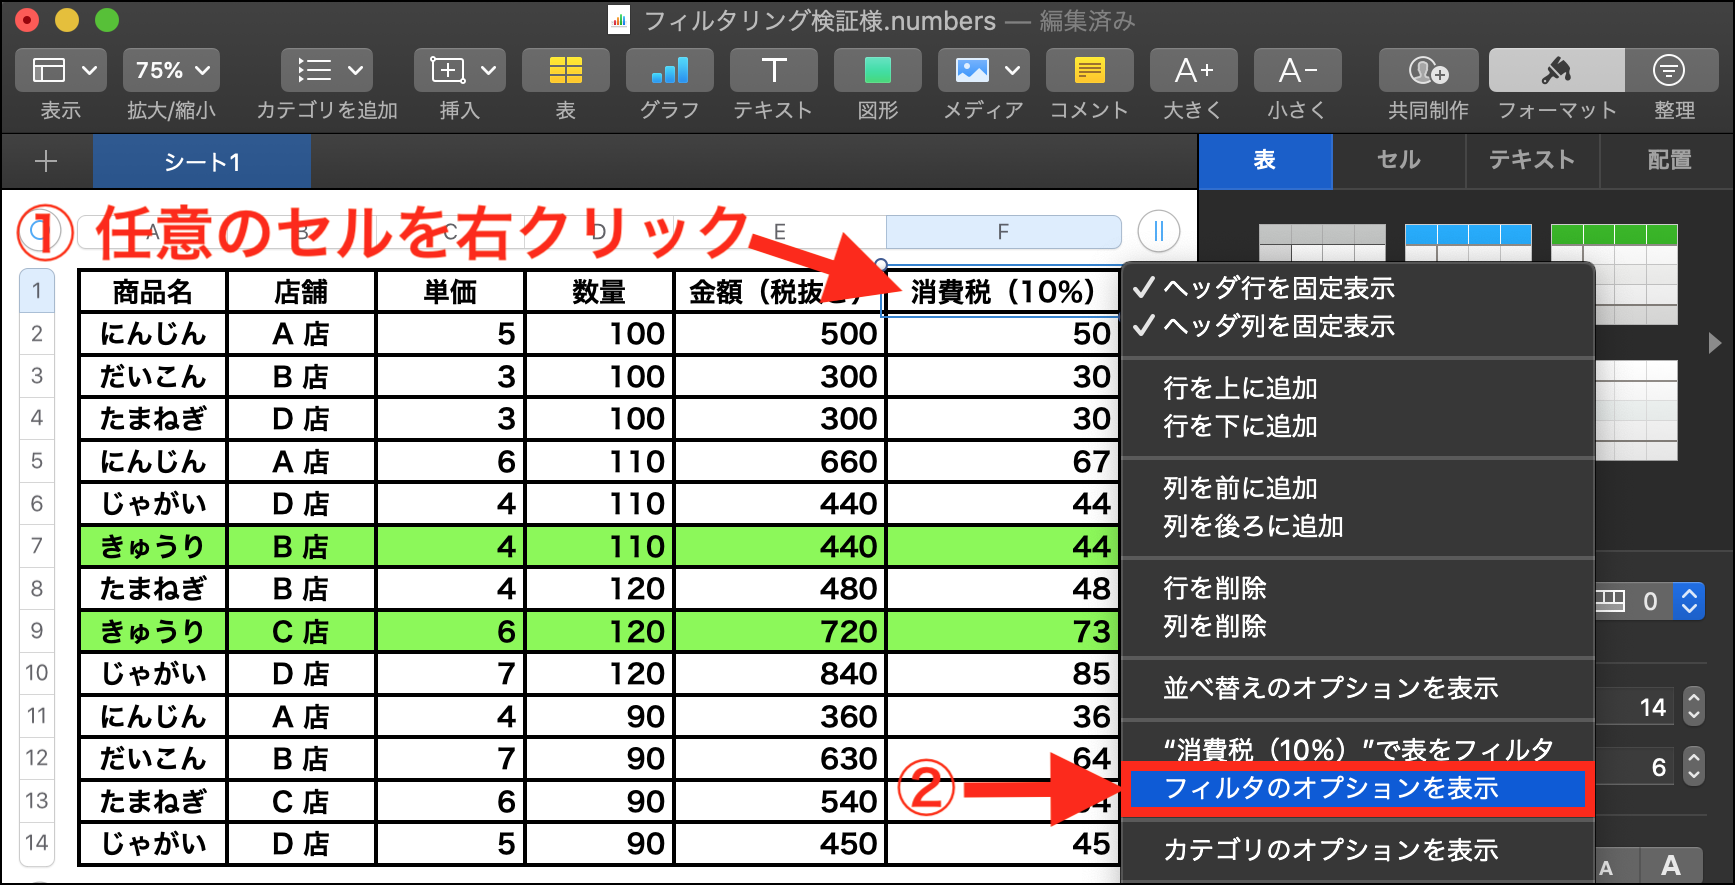Click the add sheet plus button
1735x885 pixels.
point(46,161)
